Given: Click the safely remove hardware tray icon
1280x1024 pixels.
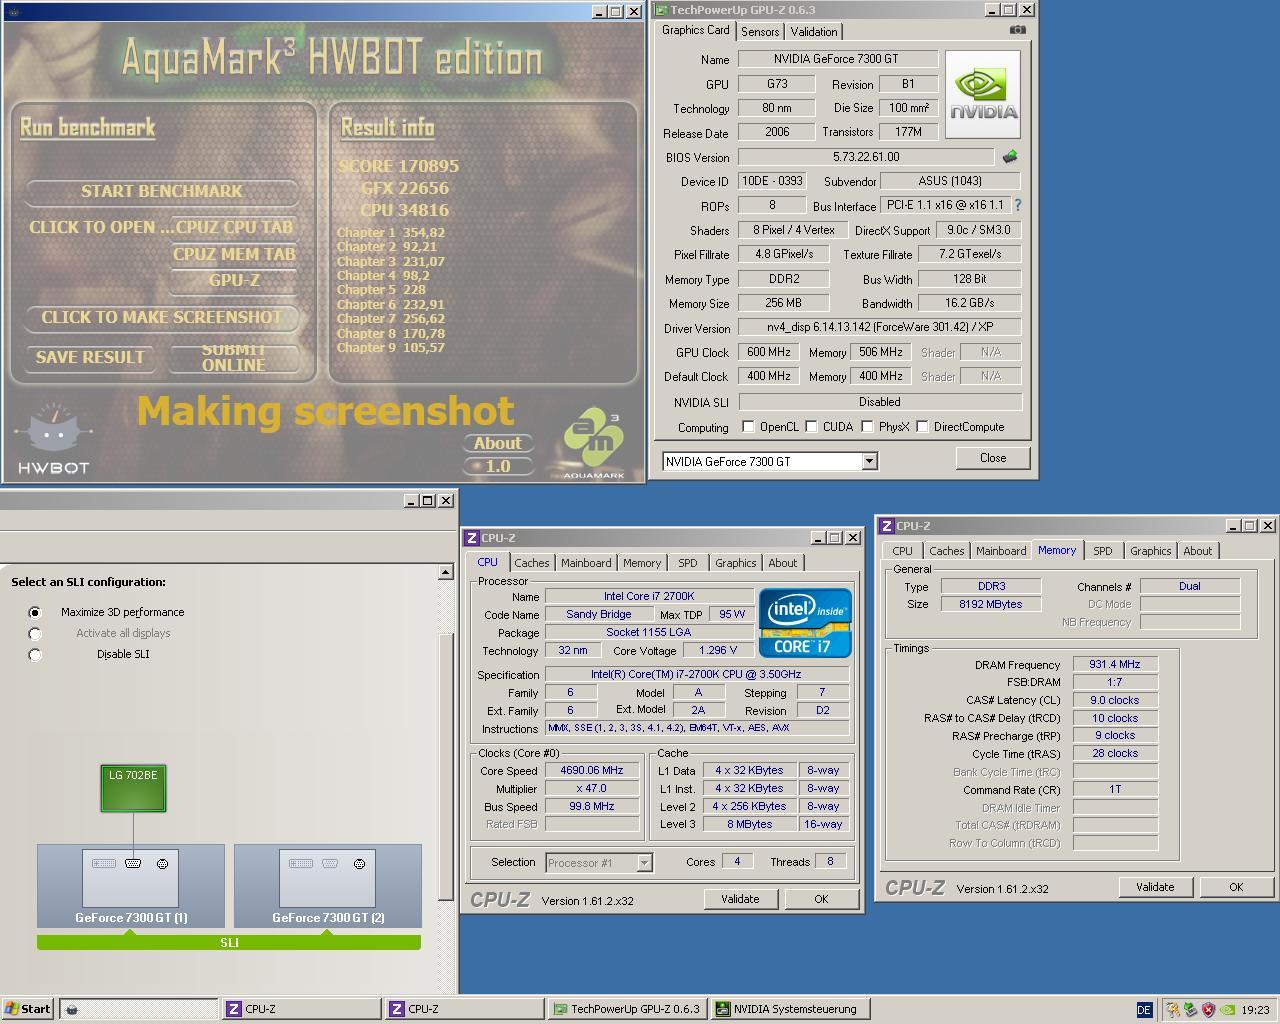Looking at the screenshot, I should (1190, 1009).
